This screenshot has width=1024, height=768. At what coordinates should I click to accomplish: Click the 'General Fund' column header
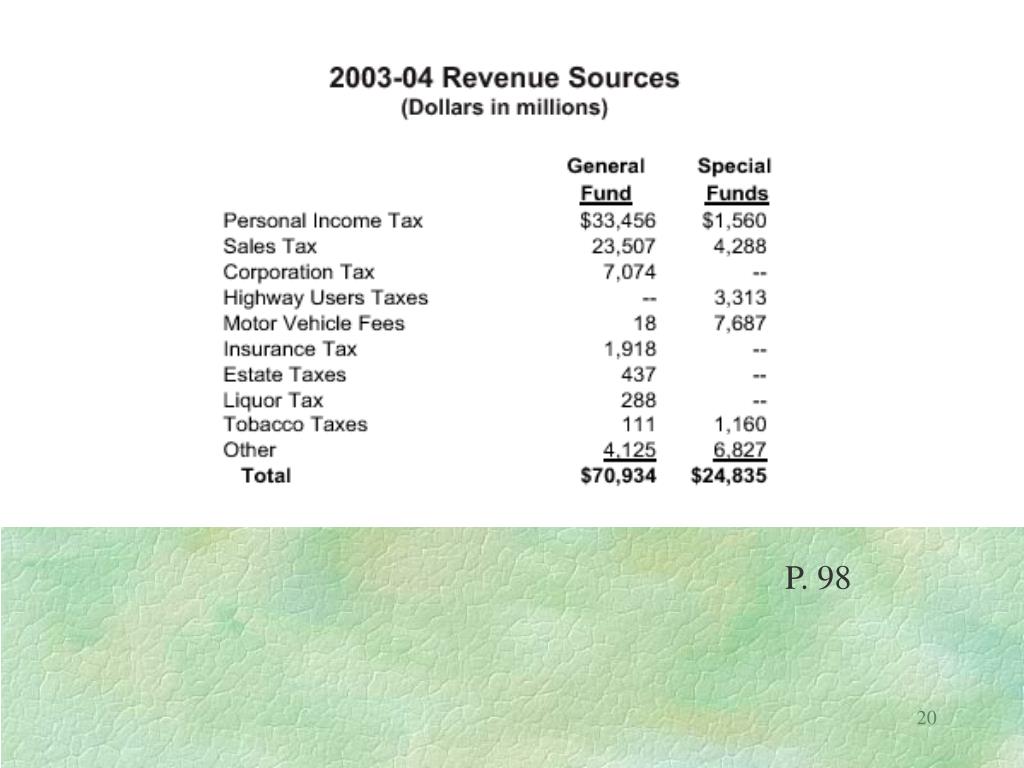(605, 180)
